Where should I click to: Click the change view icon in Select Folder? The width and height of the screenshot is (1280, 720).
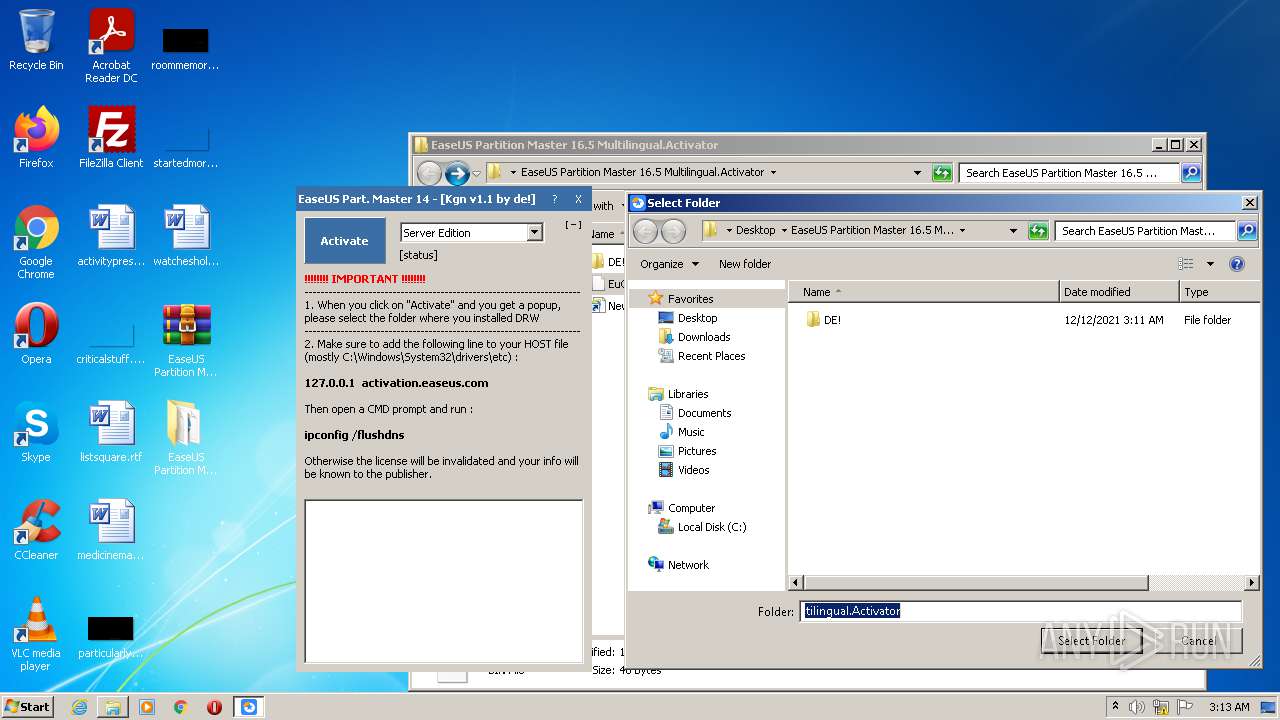[1186, 264]
